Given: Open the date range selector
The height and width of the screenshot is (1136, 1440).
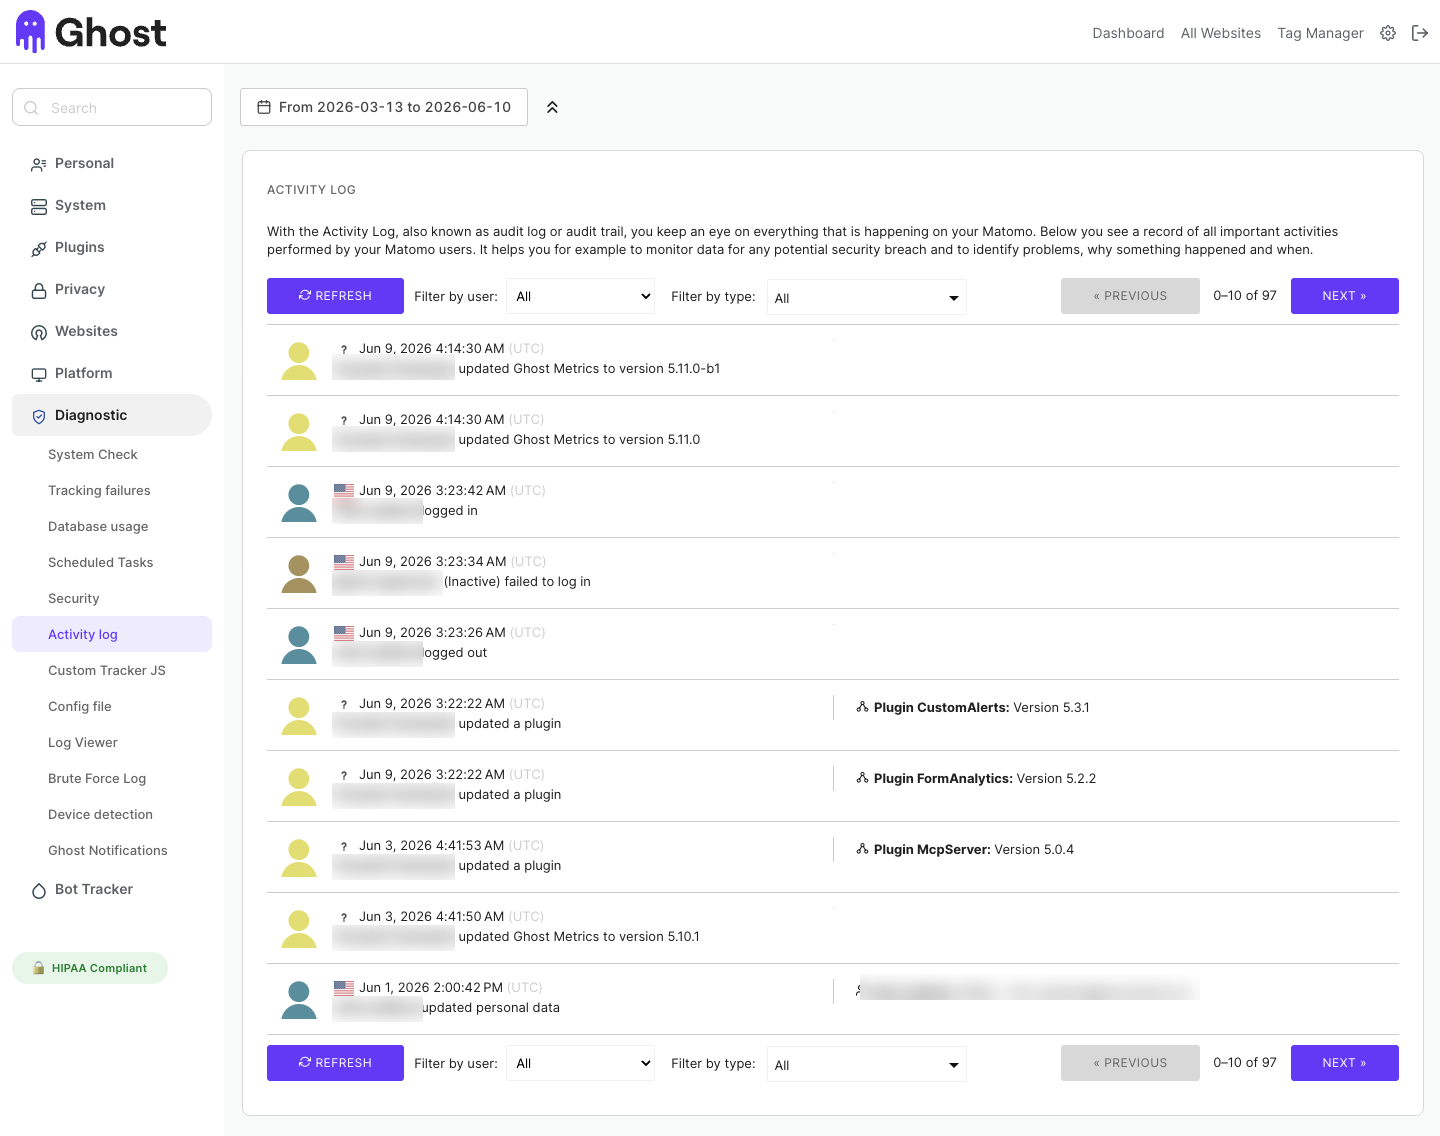Looking at the screenshot, I should [384, 107].
